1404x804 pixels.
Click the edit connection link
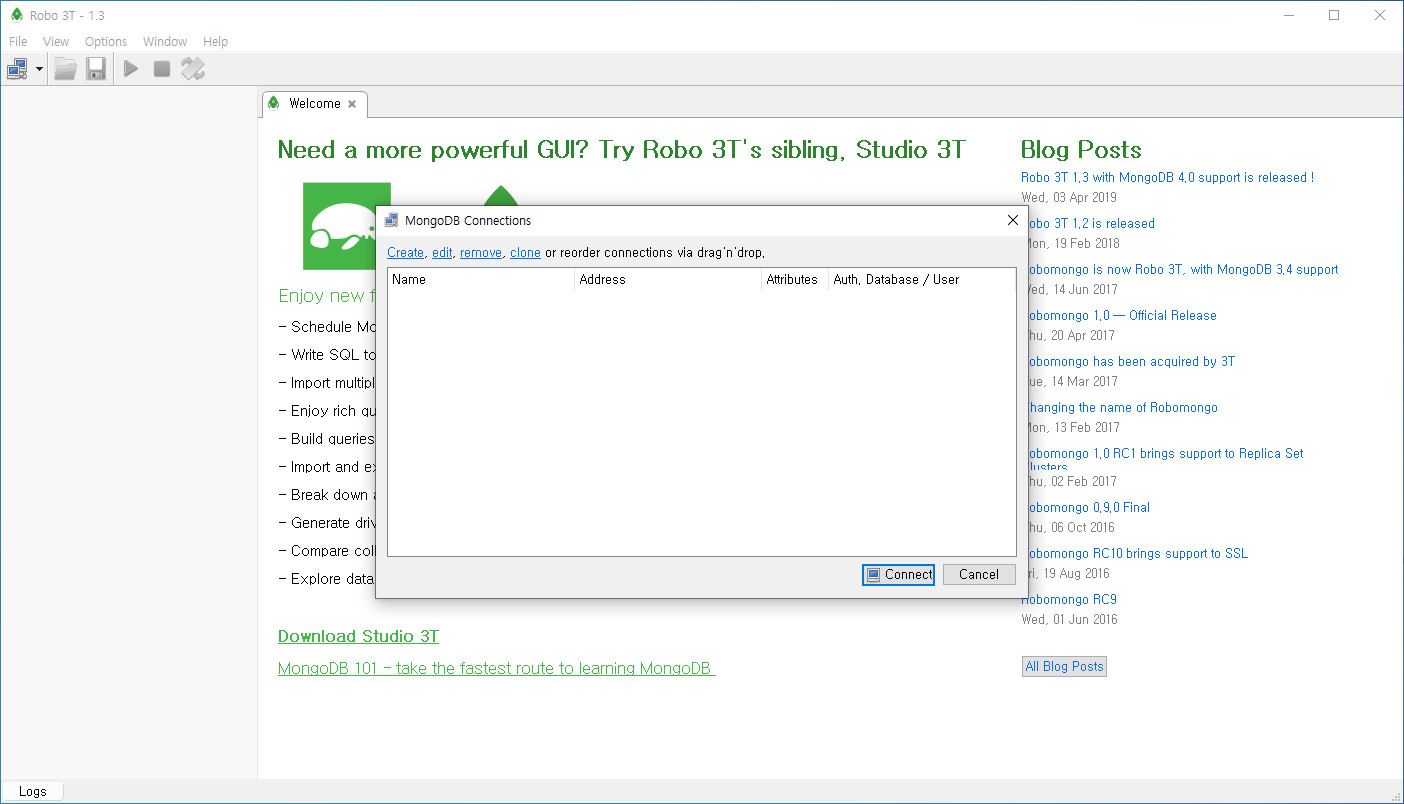pos(442,252)
